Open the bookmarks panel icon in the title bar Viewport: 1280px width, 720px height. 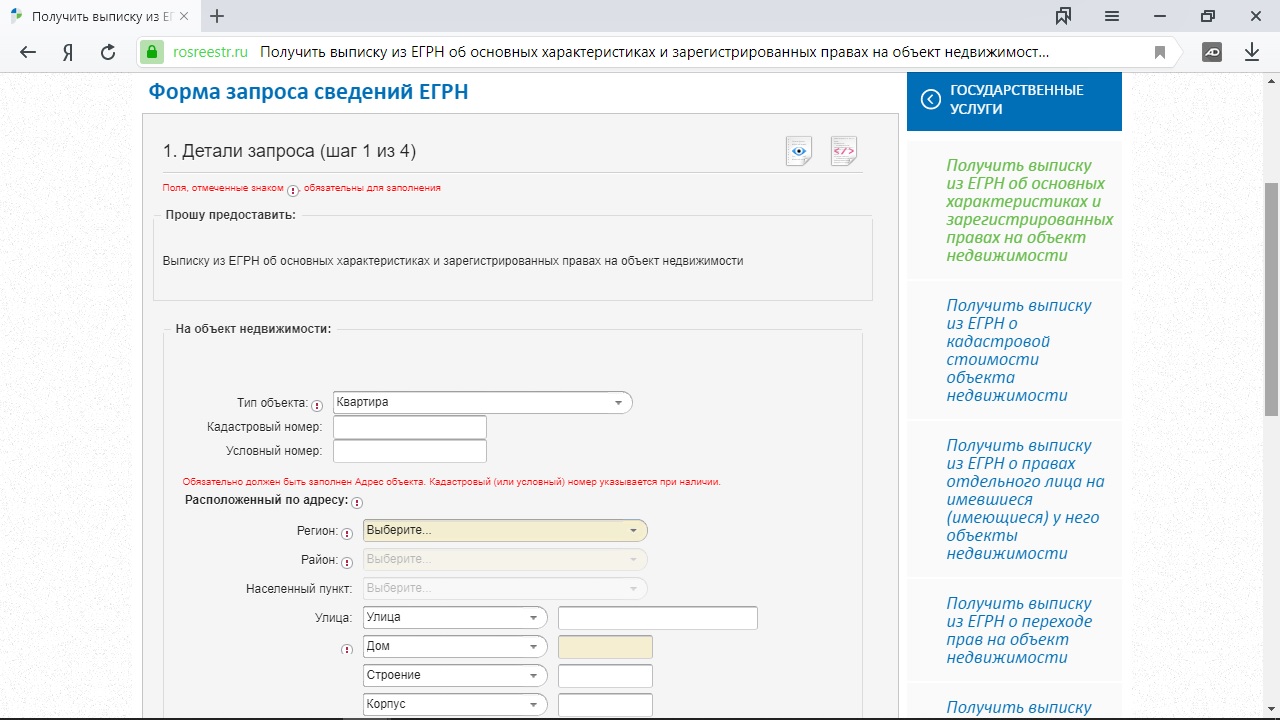pyautogui.click(x=1063, y=16)
